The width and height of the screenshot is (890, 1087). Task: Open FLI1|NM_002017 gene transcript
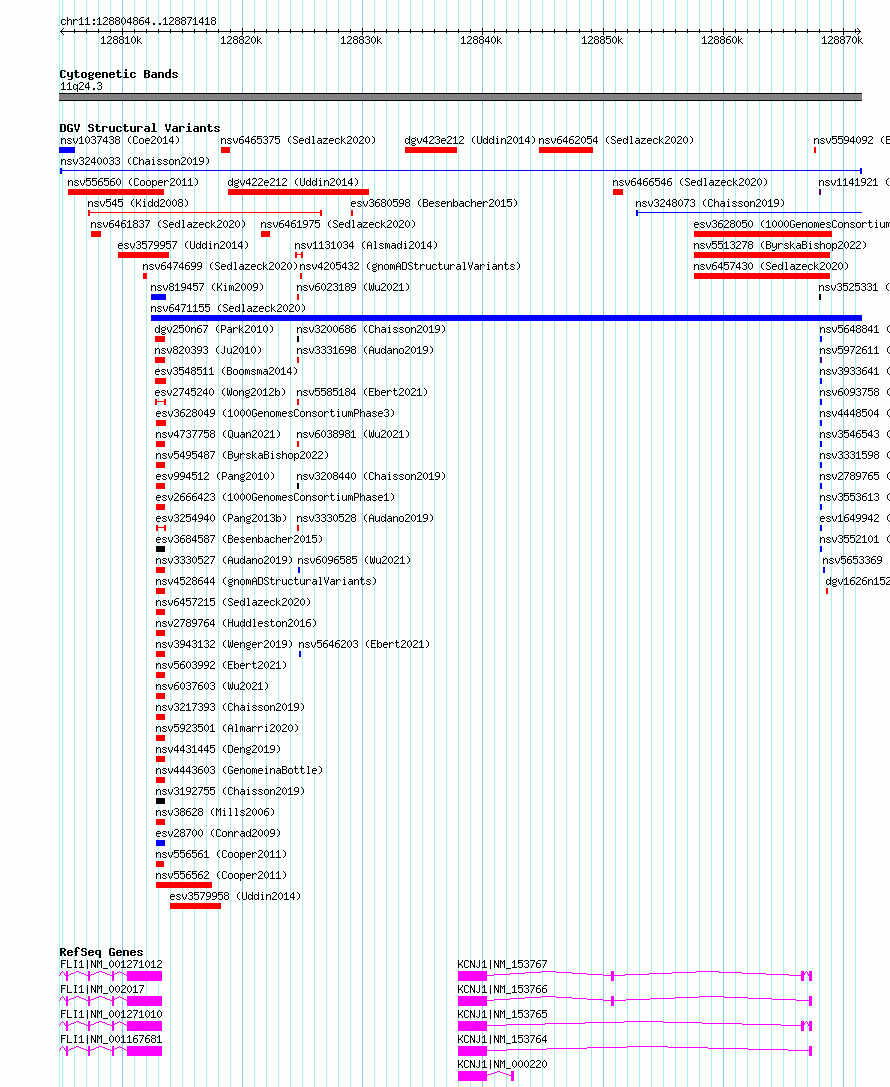[x=111, y=1001]
